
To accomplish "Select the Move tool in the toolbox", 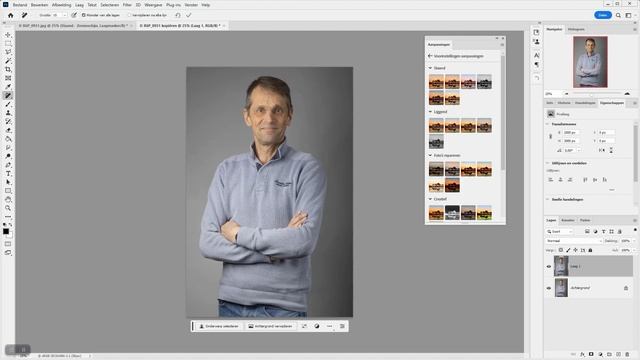I will [x=8, y=35].
